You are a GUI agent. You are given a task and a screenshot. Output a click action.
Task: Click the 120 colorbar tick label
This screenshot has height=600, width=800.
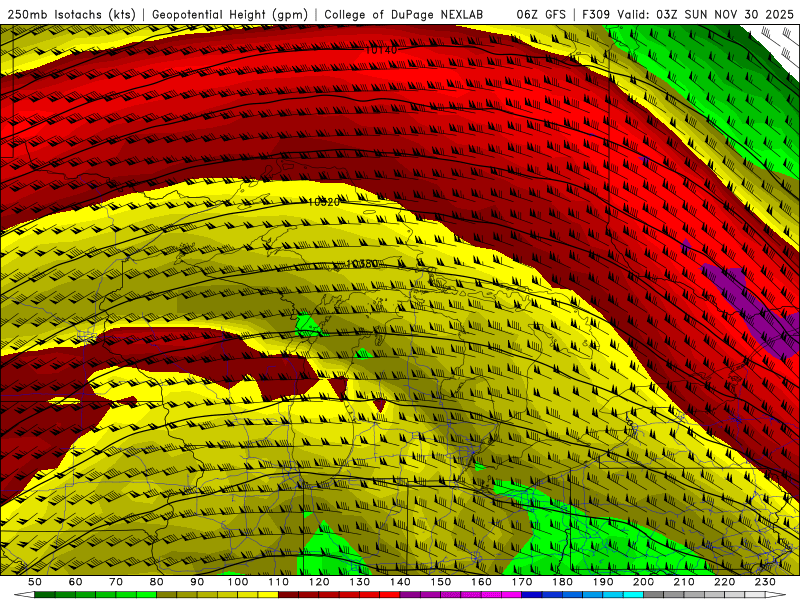[319, 582]
